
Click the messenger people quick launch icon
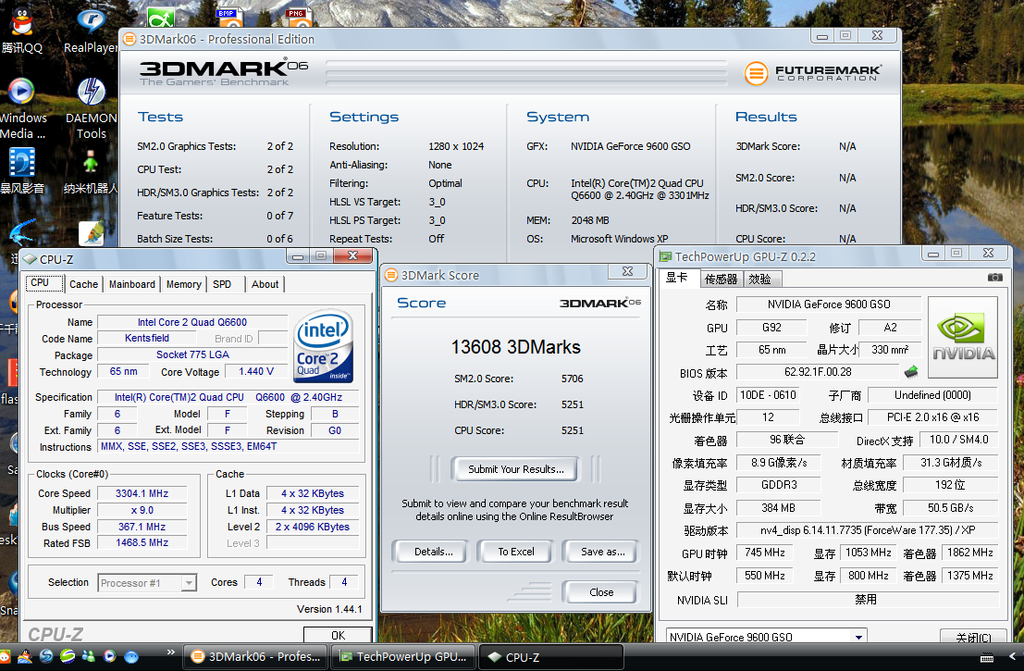[88, 656]
